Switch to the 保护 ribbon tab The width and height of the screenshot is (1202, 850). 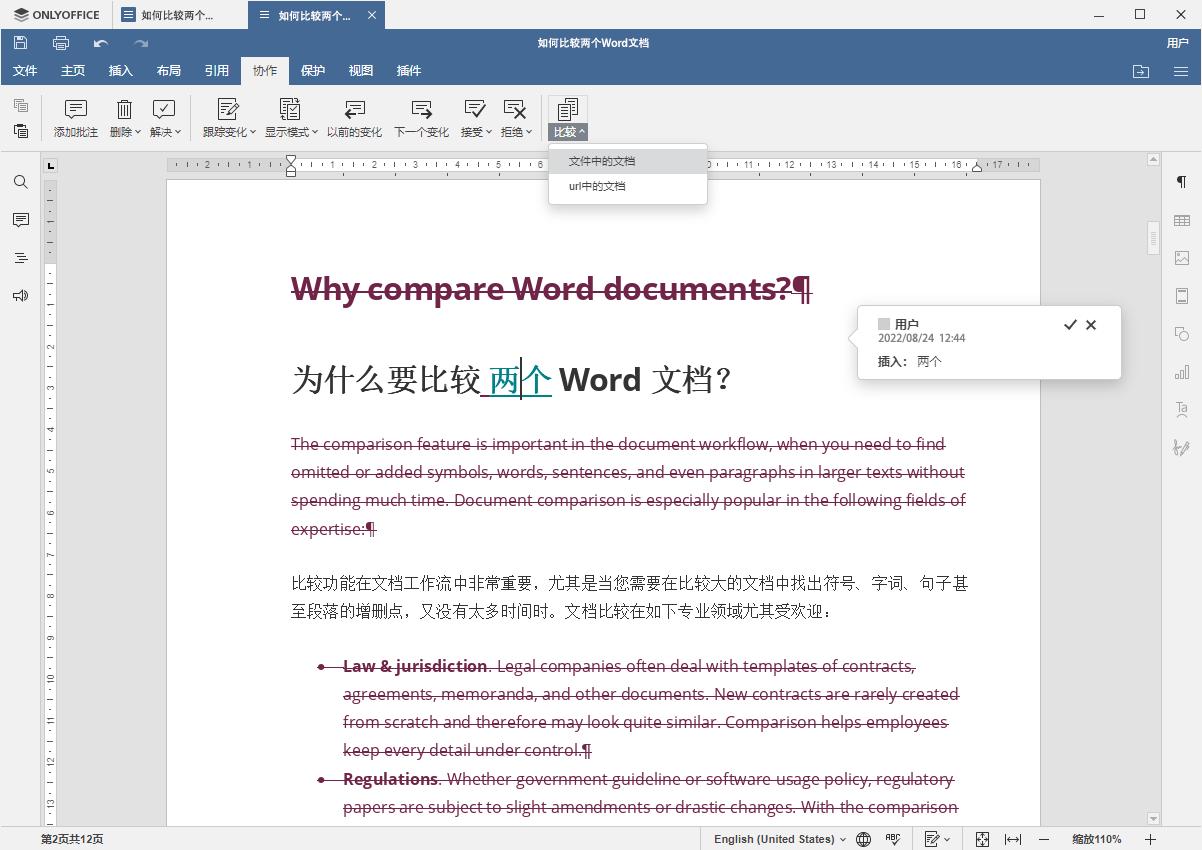pos(313,70)
